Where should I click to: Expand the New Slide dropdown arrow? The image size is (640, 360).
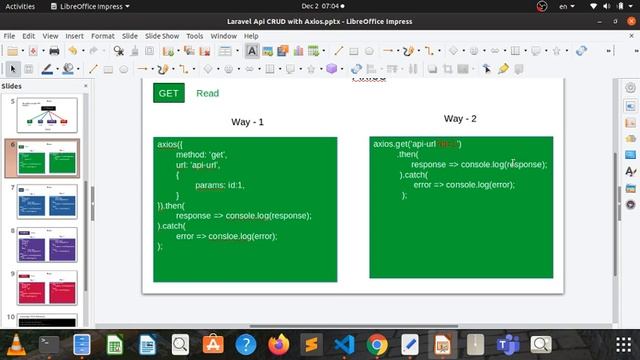pyautogui.click(x=178, y=51)
